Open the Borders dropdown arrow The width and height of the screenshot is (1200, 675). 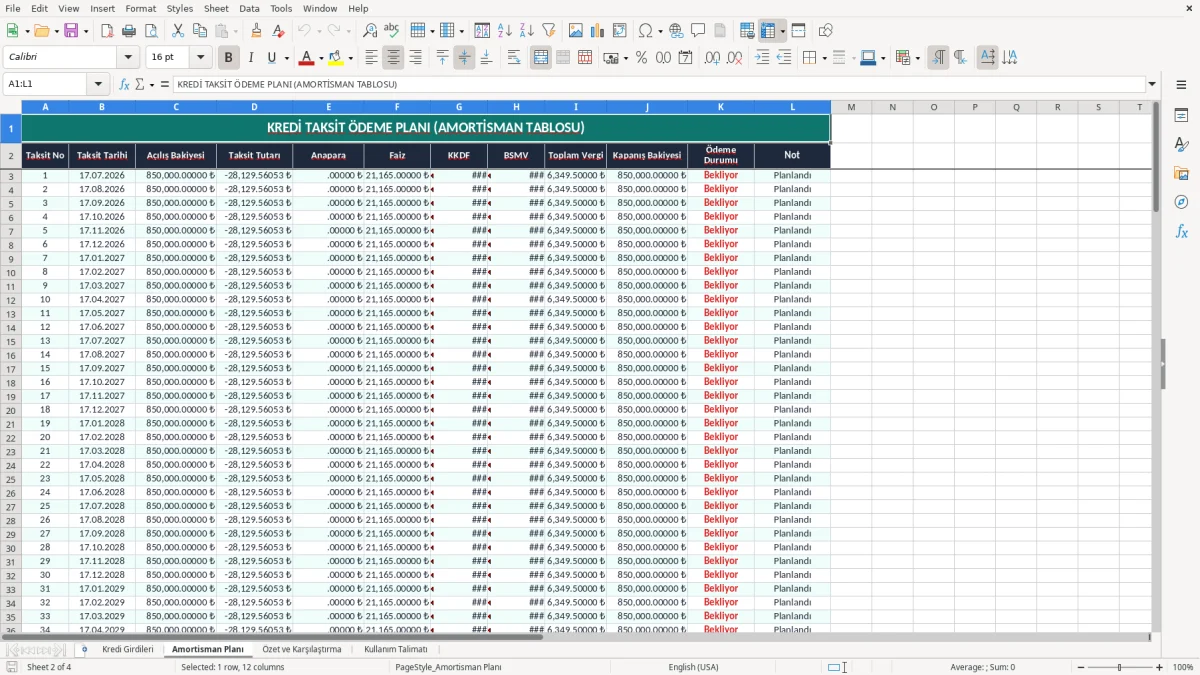[x=824, y=58]
